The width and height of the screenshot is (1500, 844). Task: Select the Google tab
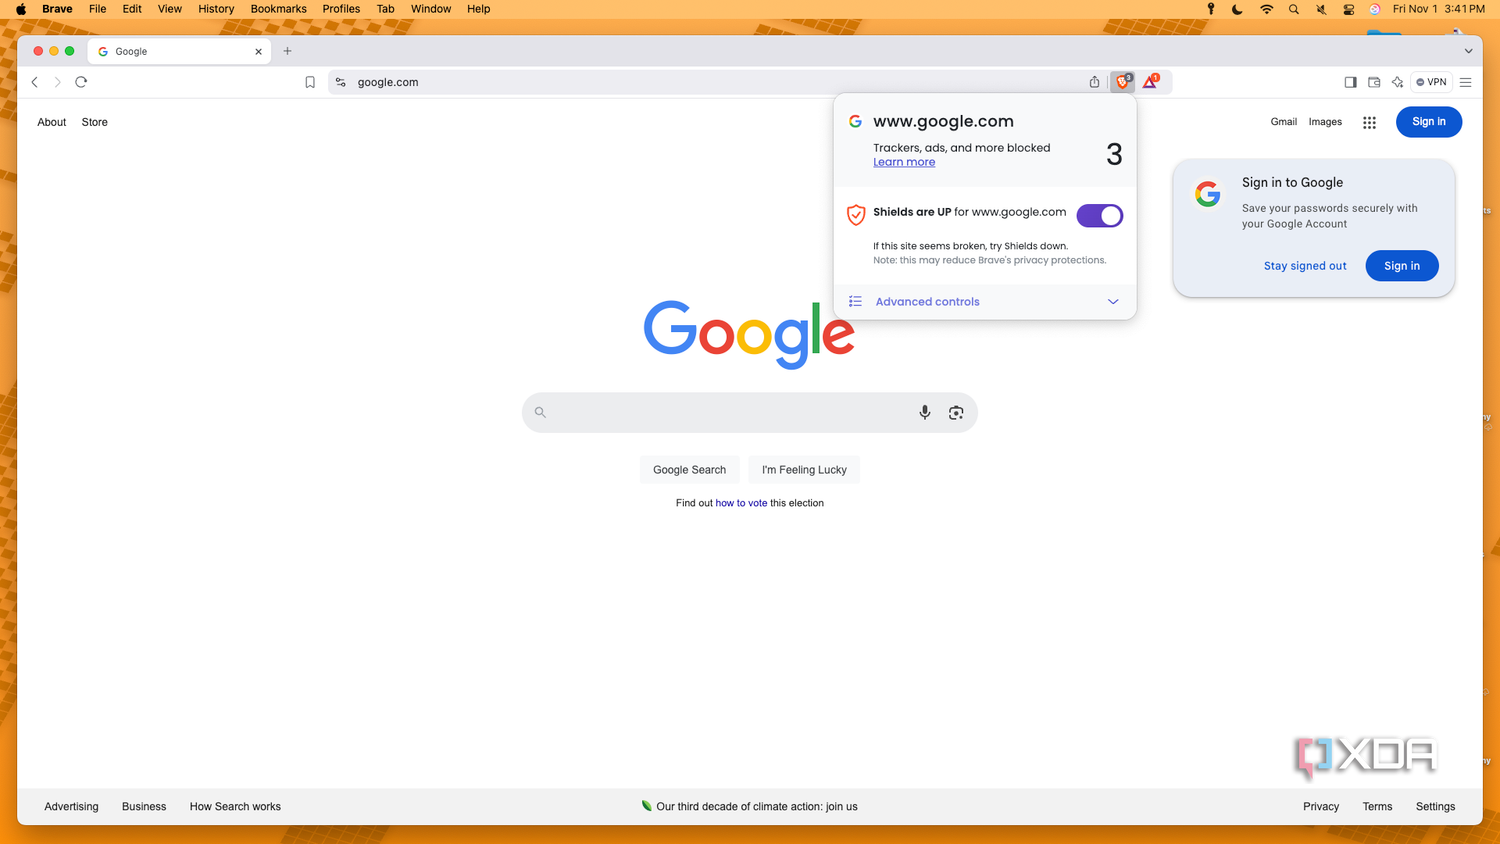pyautogui.click(x=178, y=51)
